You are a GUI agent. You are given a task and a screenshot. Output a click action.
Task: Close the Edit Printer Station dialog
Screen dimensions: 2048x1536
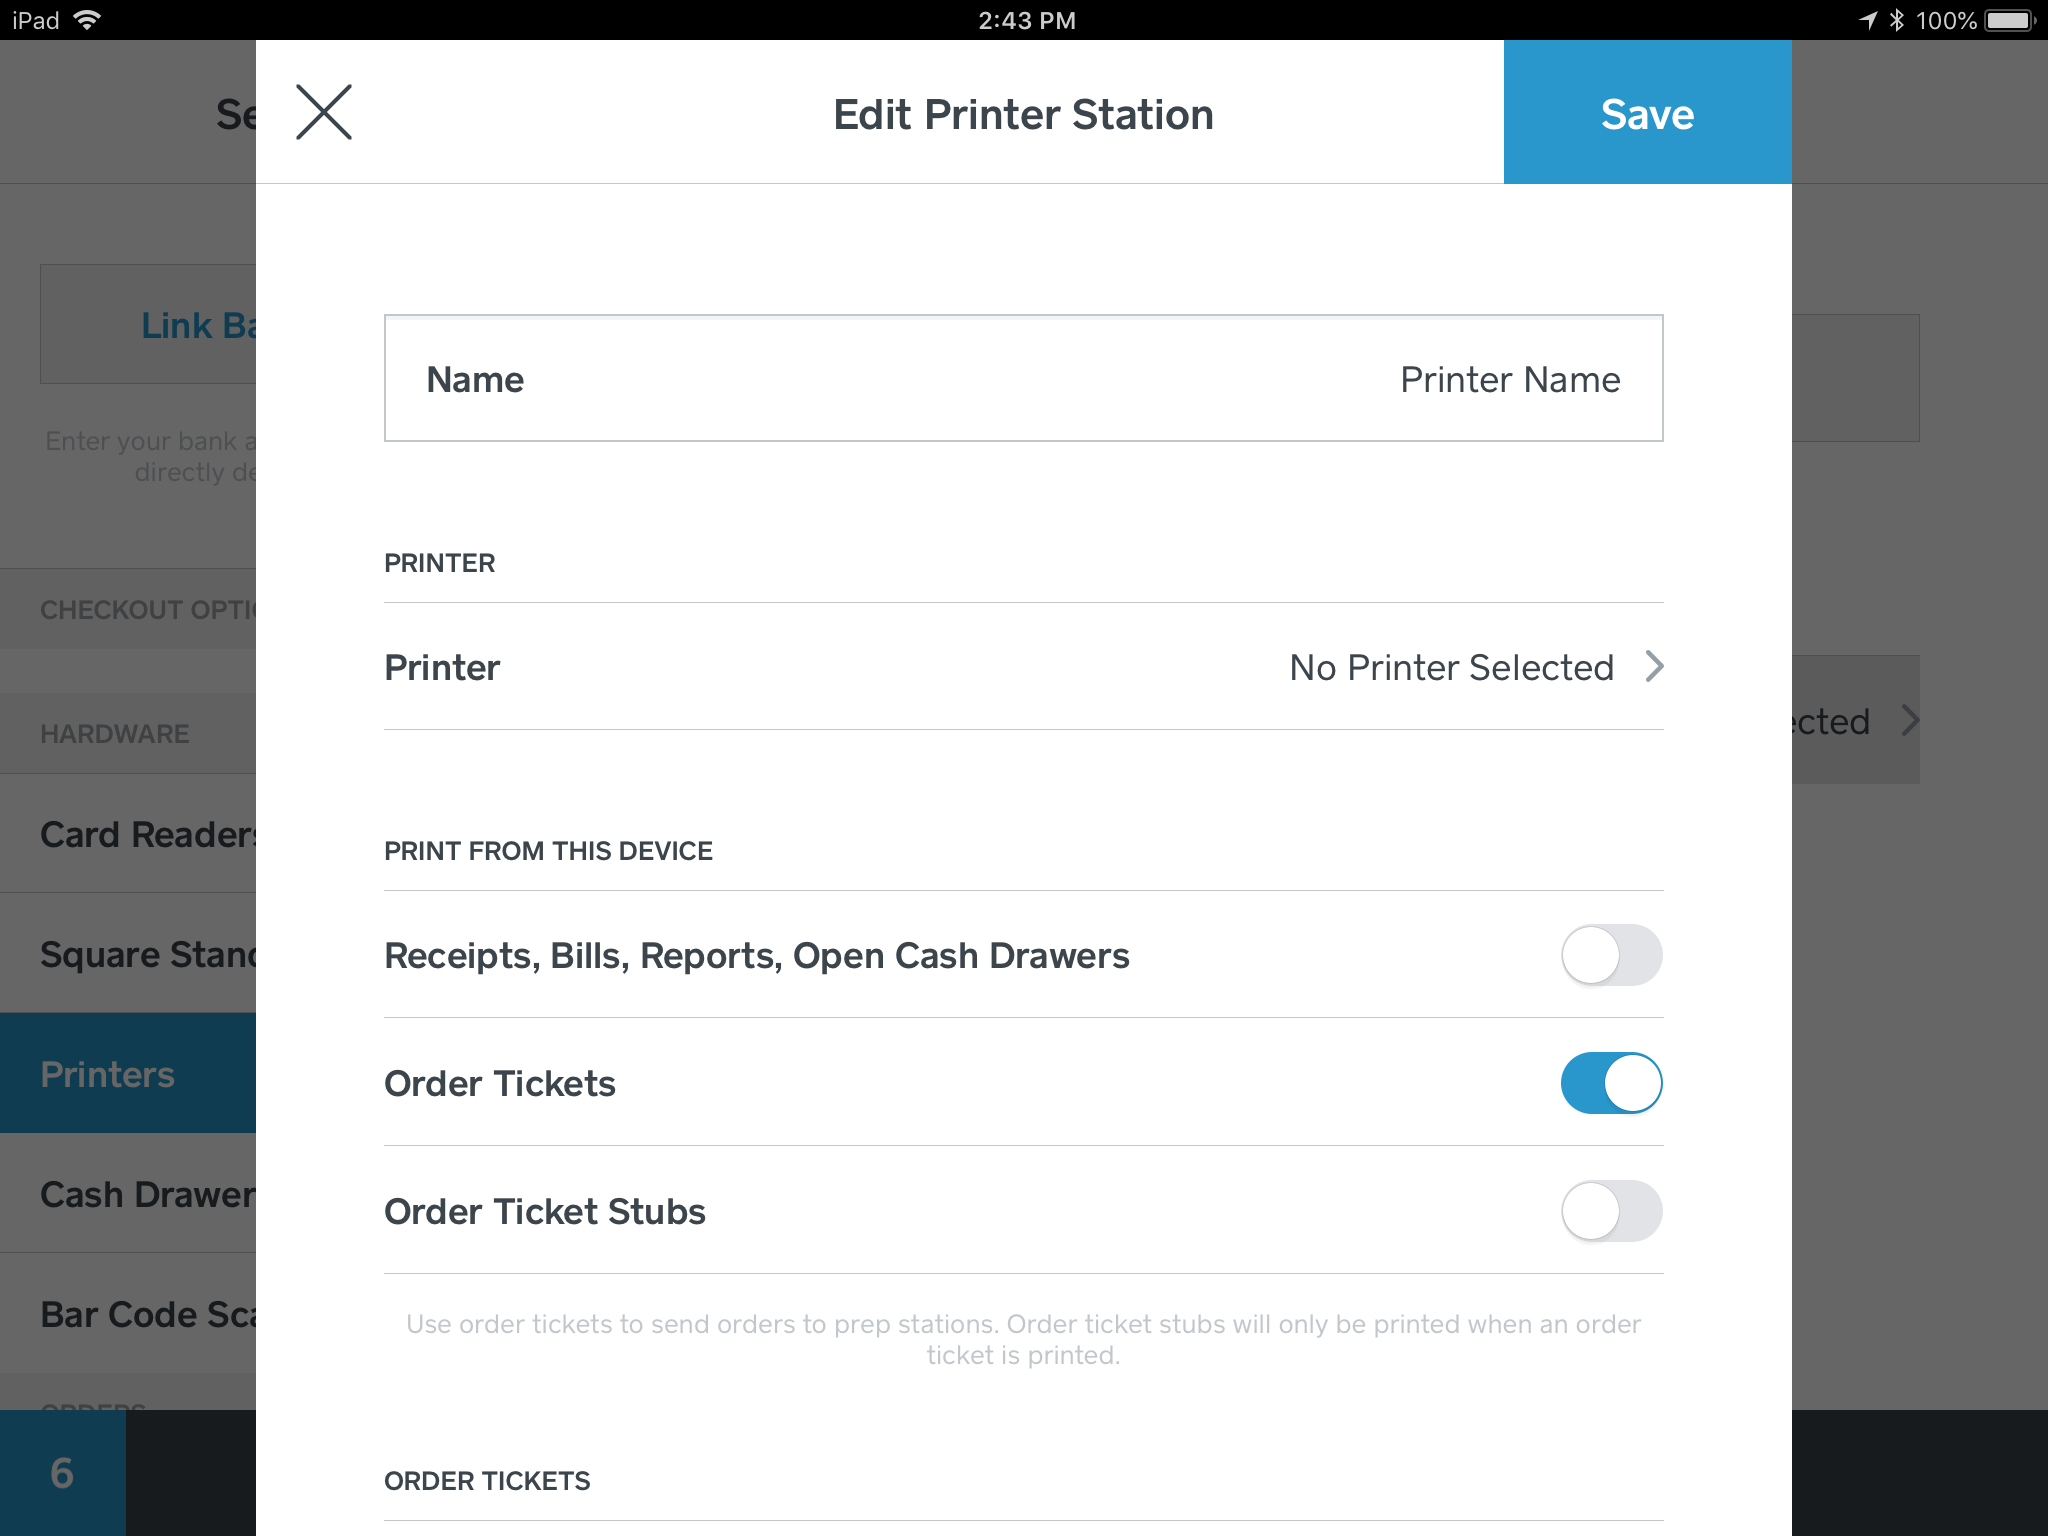pyautogui.click(x=324, y=112)
